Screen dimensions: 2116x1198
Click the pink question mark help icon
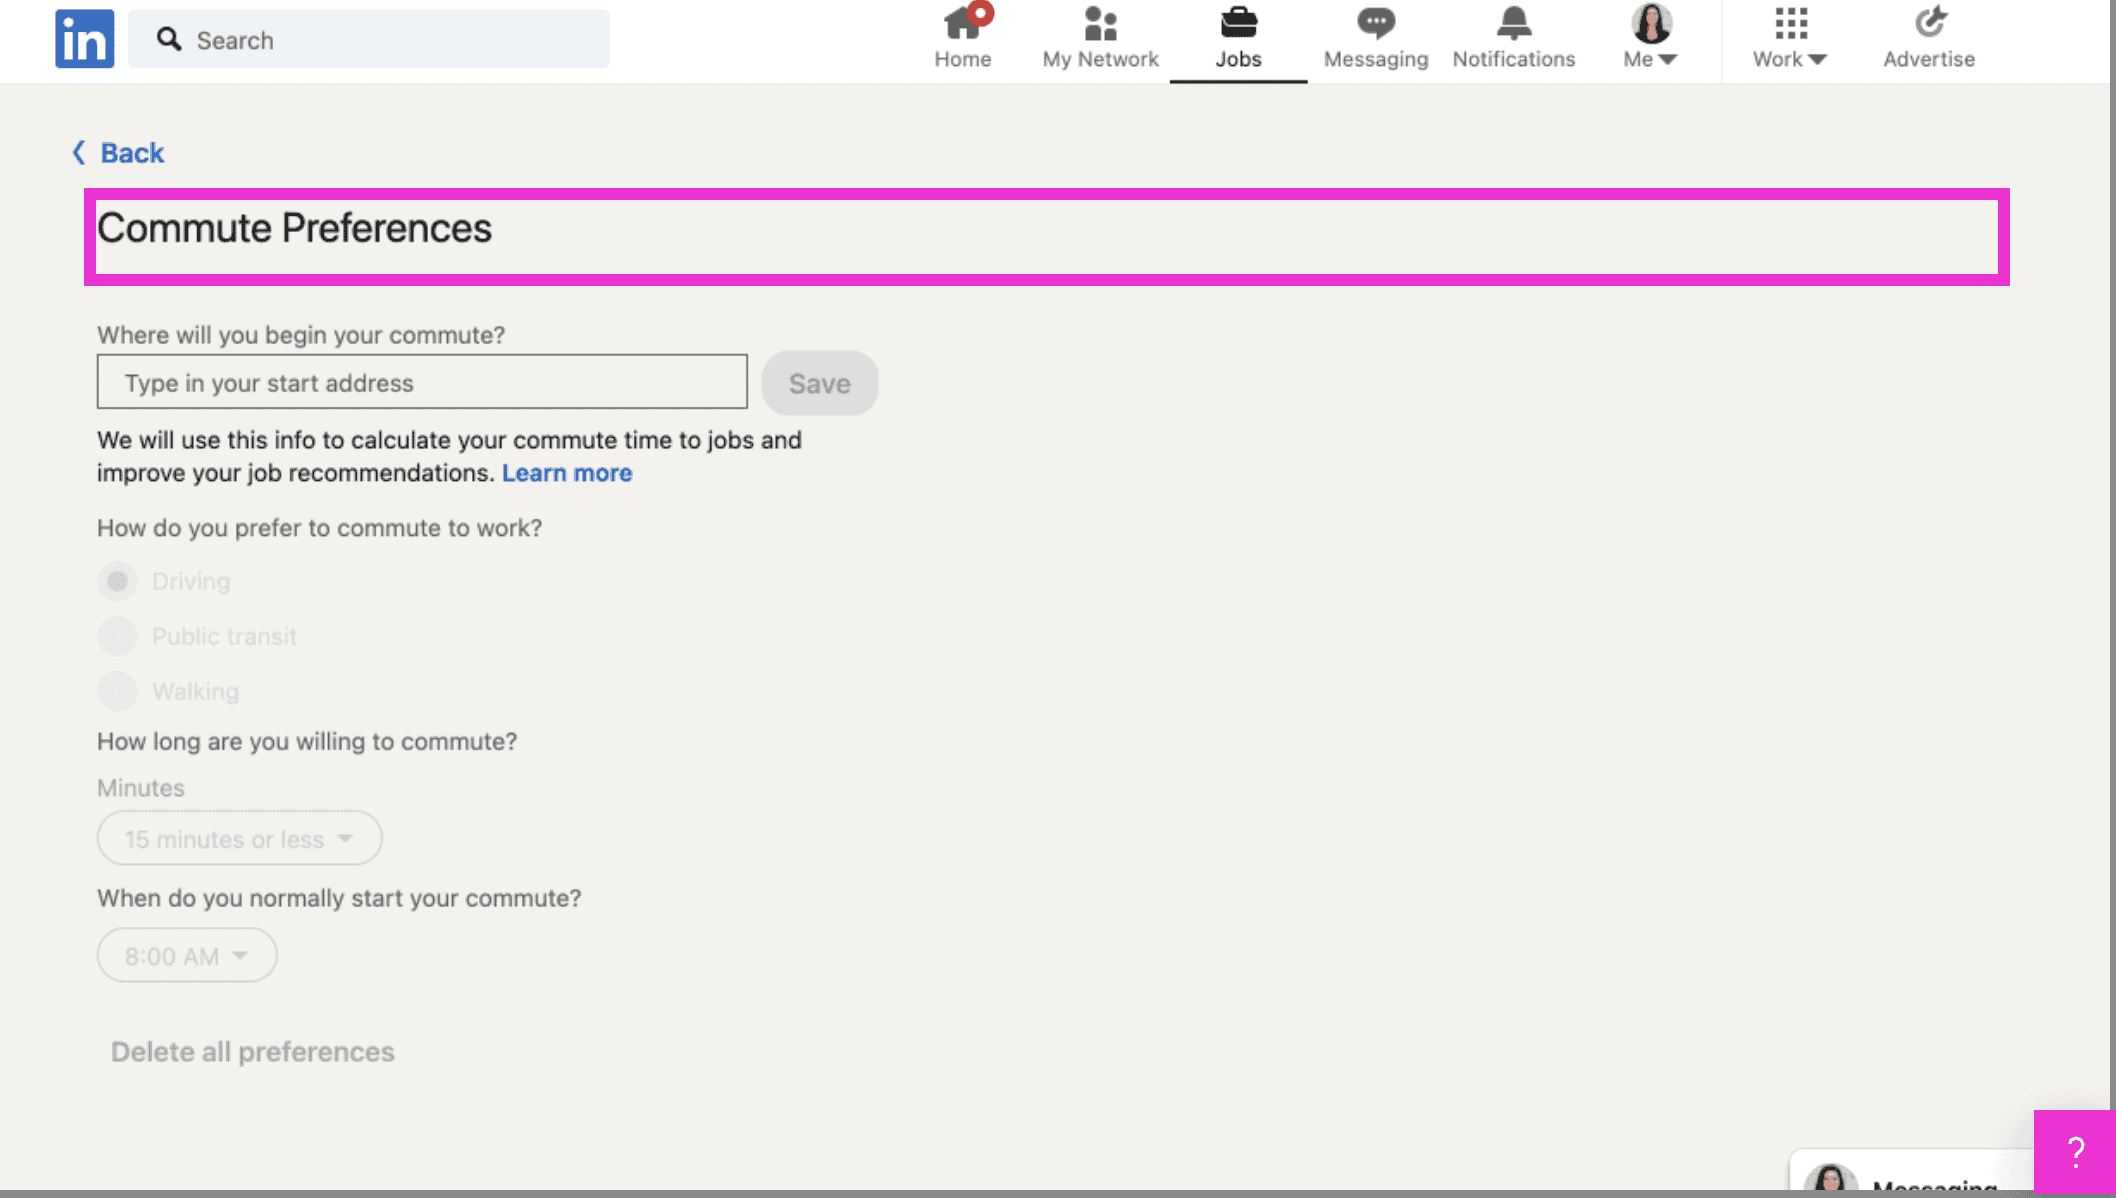pos(2075,1152)
